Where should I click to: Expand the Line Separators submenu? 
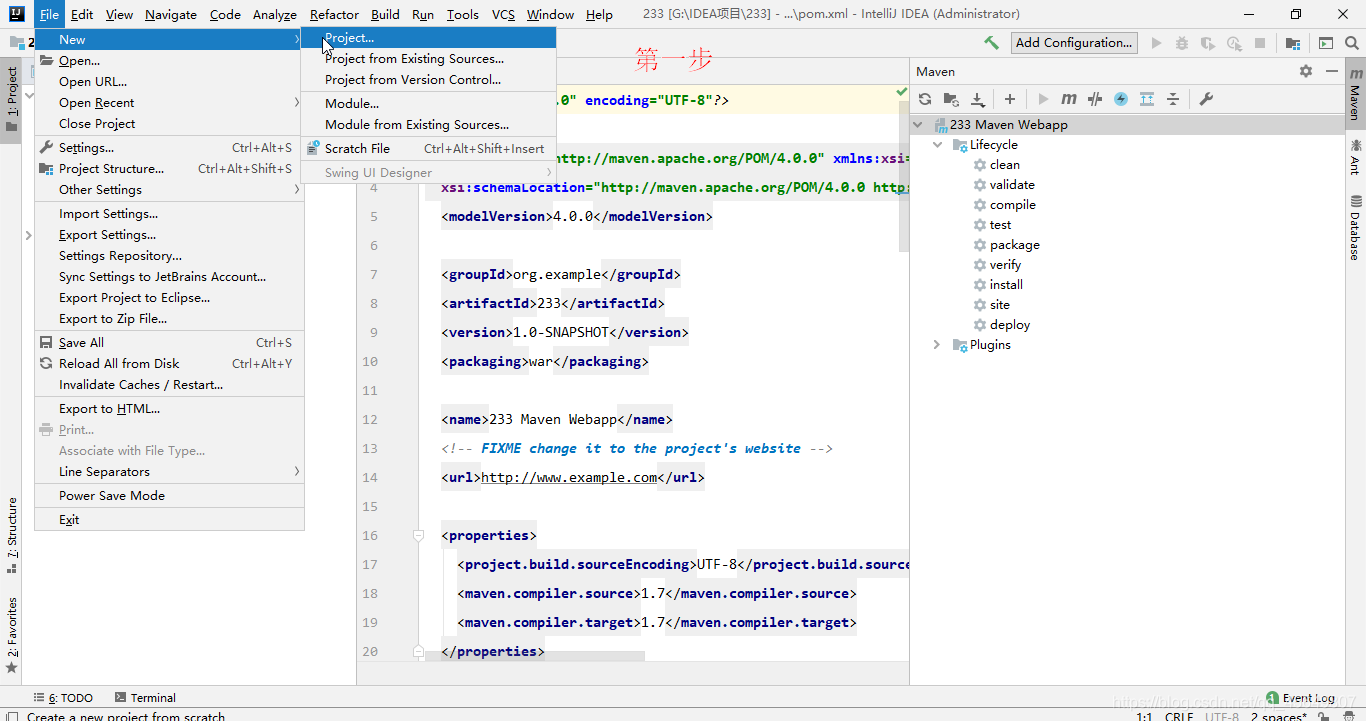click(x=169, y=471)
